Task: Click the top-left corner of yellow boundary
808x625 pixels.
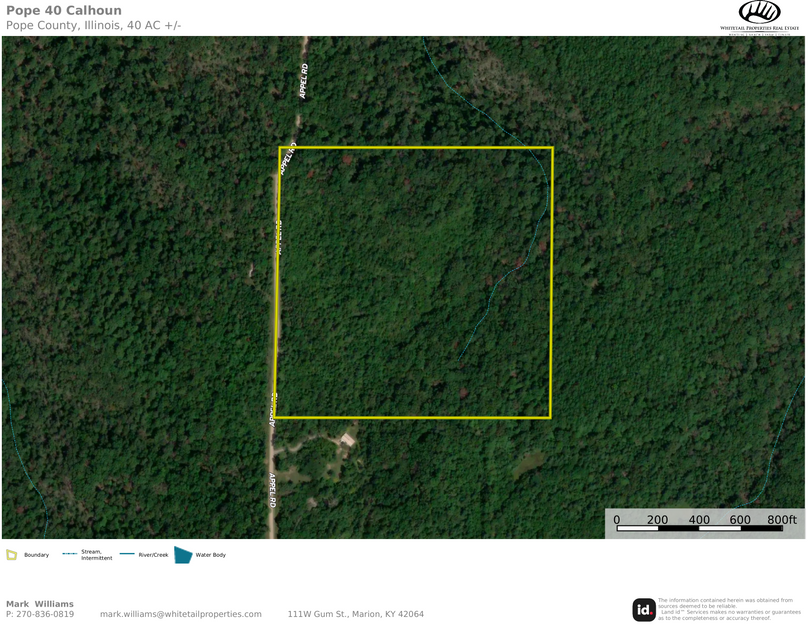Action: (x=280, y=148)
